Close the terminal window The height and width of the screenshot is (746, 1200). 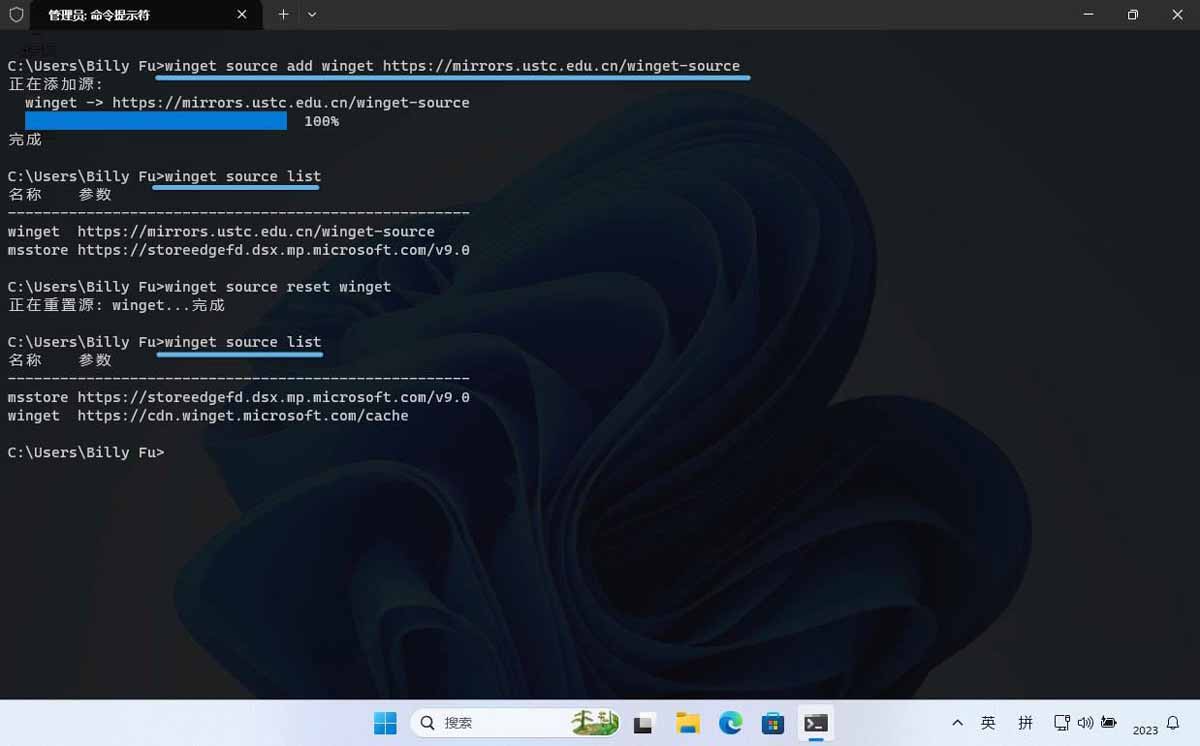point(1177,15)
